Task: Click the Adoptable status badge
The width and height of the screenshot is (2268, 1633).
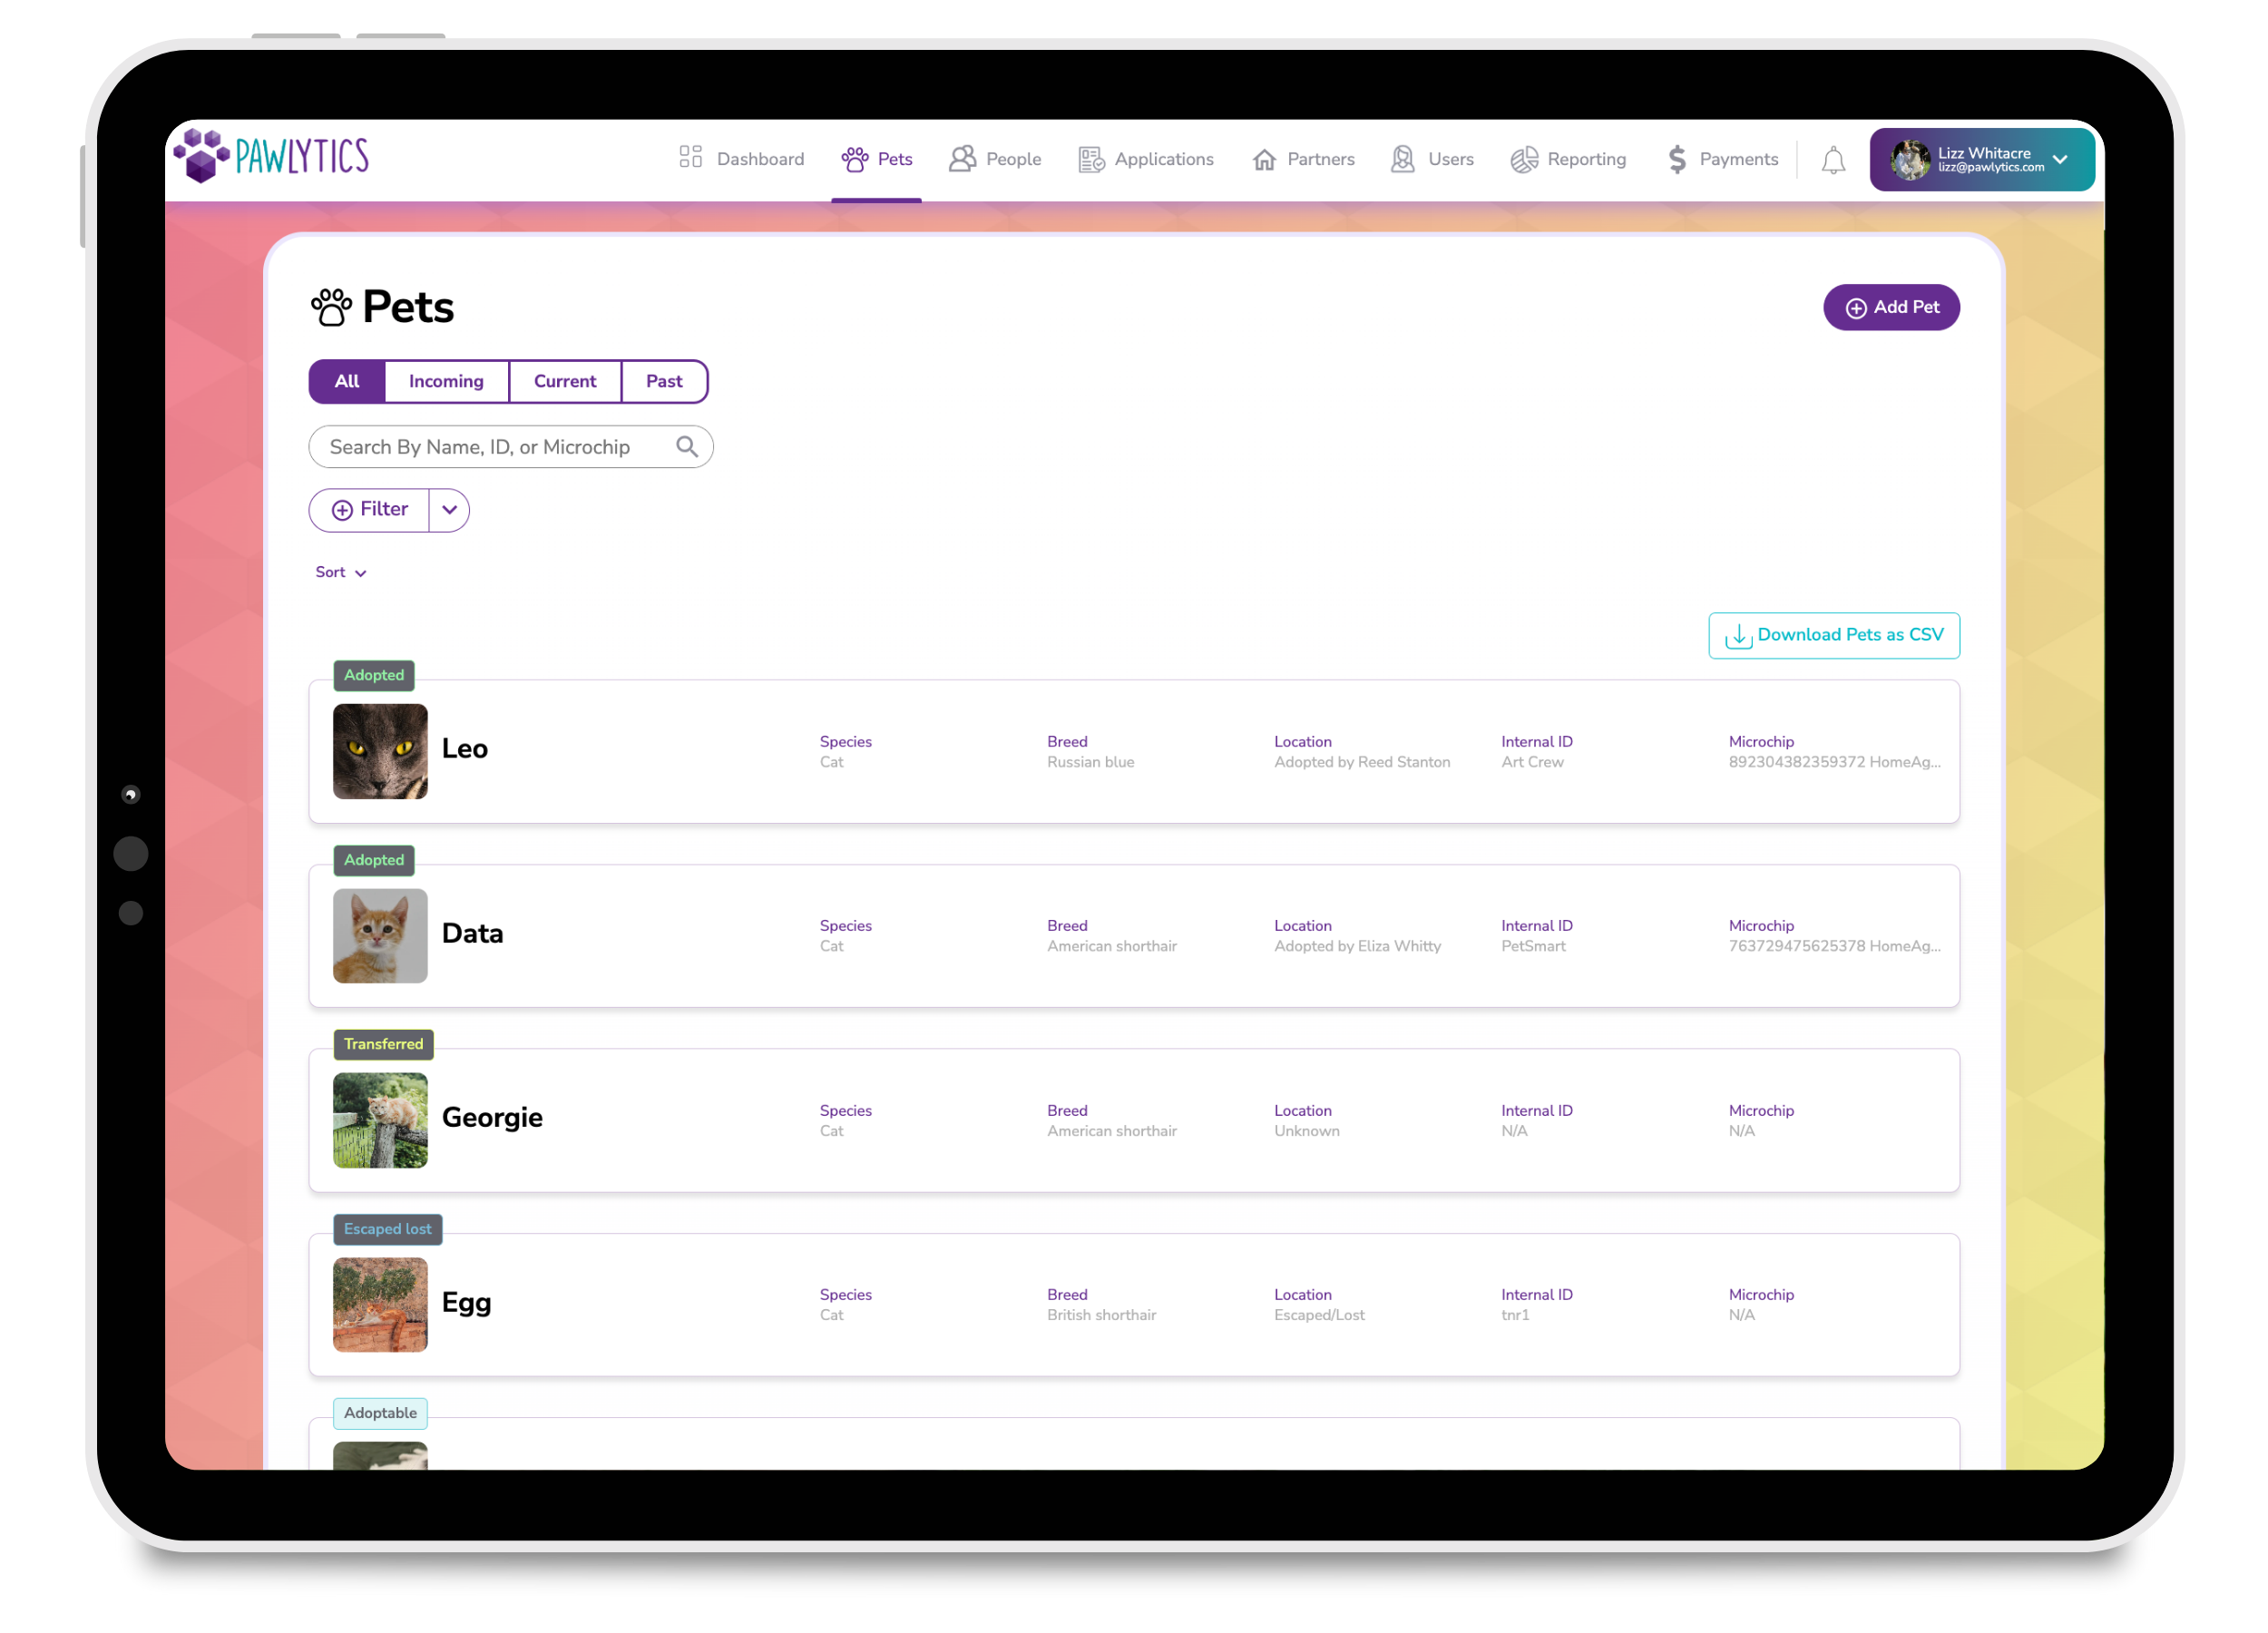Action: tap(380, 1413)
